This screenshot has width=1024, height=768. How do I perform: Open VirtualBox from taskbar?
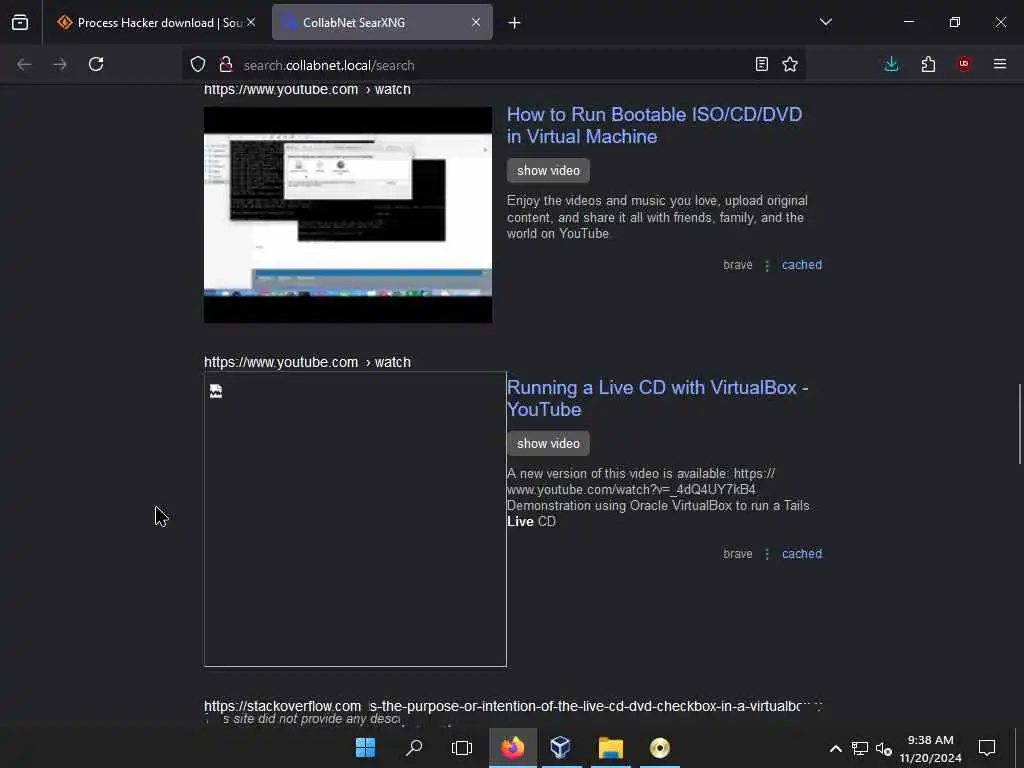pyautogui.click(x=560, y=748)
